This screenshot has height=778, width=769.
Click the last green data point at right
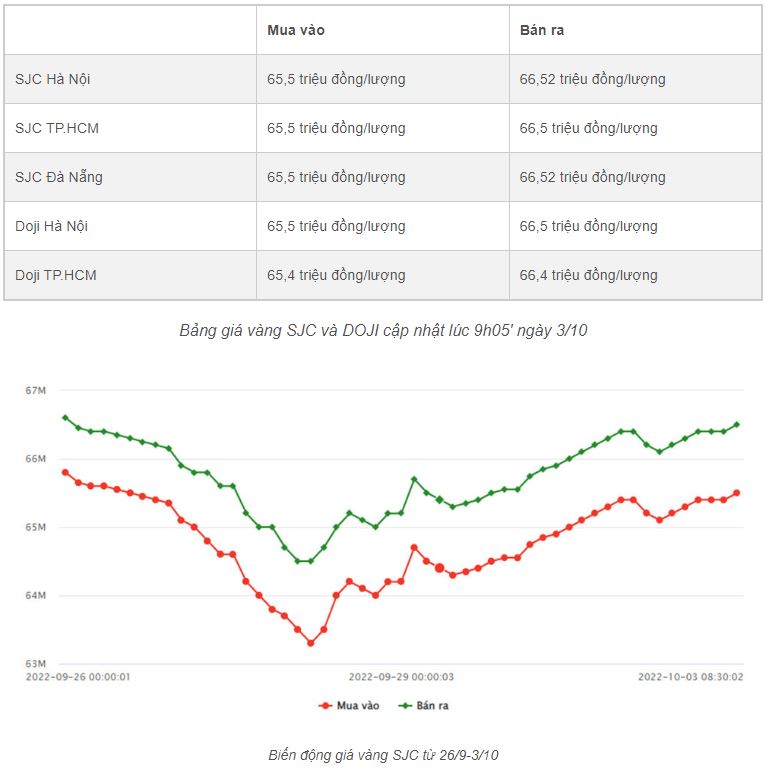[737, 424]
